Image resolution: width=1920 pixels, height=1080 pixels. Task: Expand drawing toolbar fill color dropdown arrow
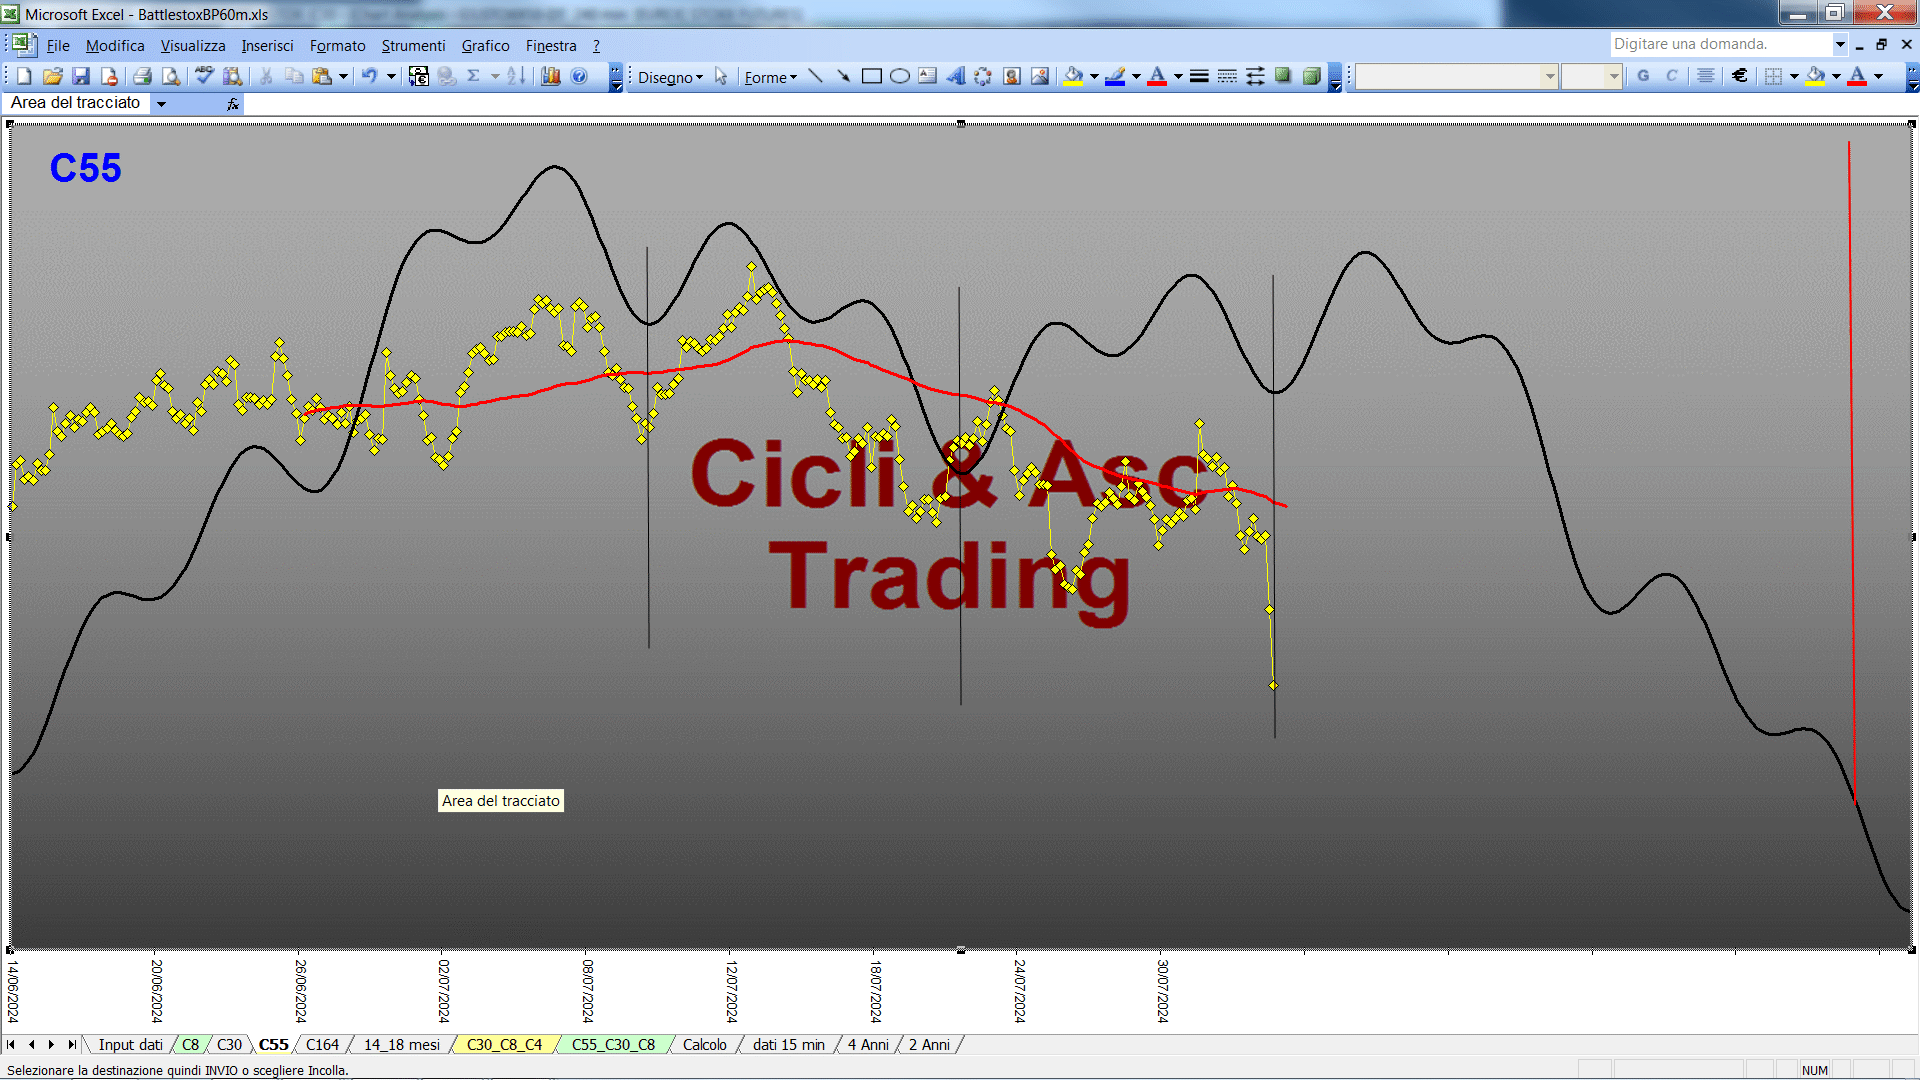click(1094, 76)
